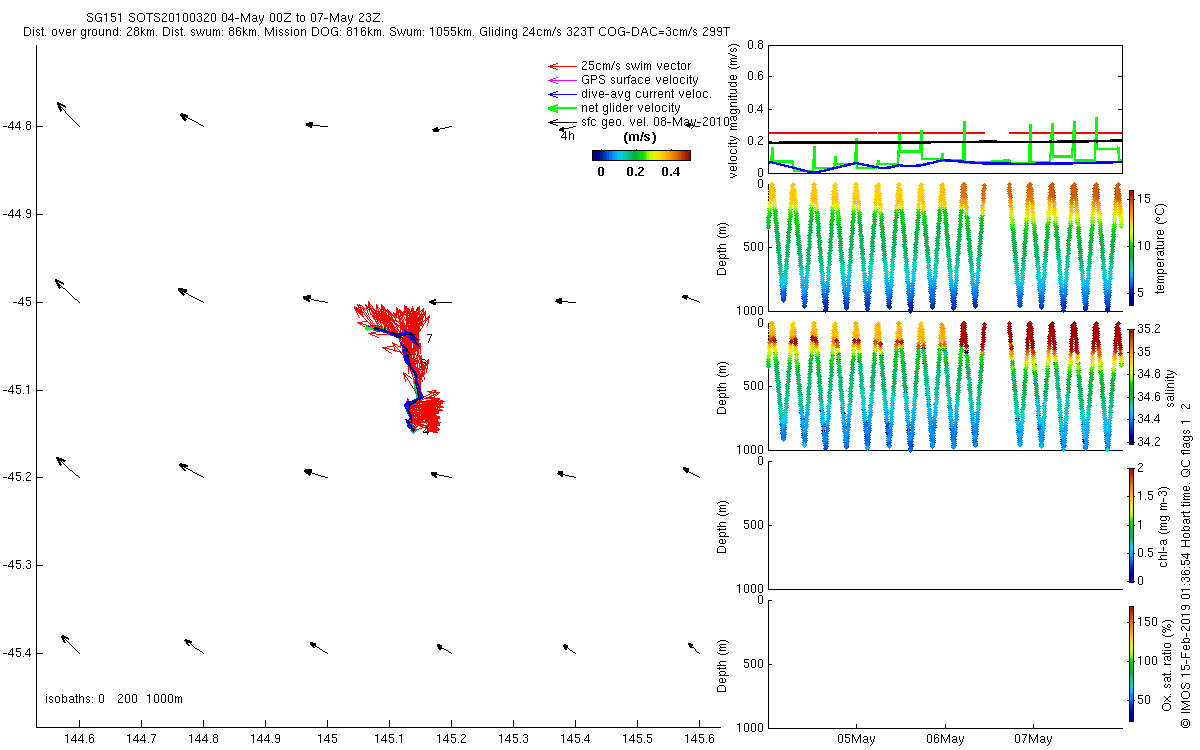Viewport: 1200px width, 750px height.
Task: Click the '-45.2' latitude tick label
Action: [18, 477]
